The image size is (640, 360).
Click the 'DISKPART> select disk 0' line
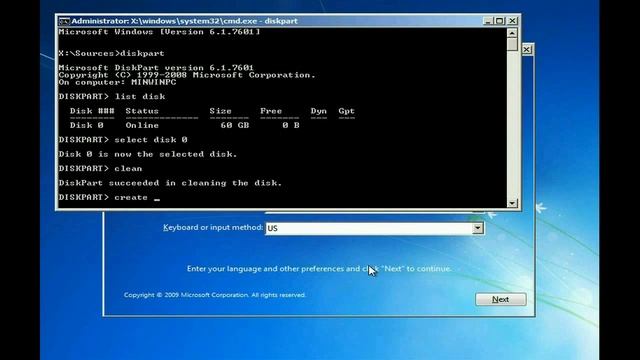pyautogui.click(x=123, y=140)
